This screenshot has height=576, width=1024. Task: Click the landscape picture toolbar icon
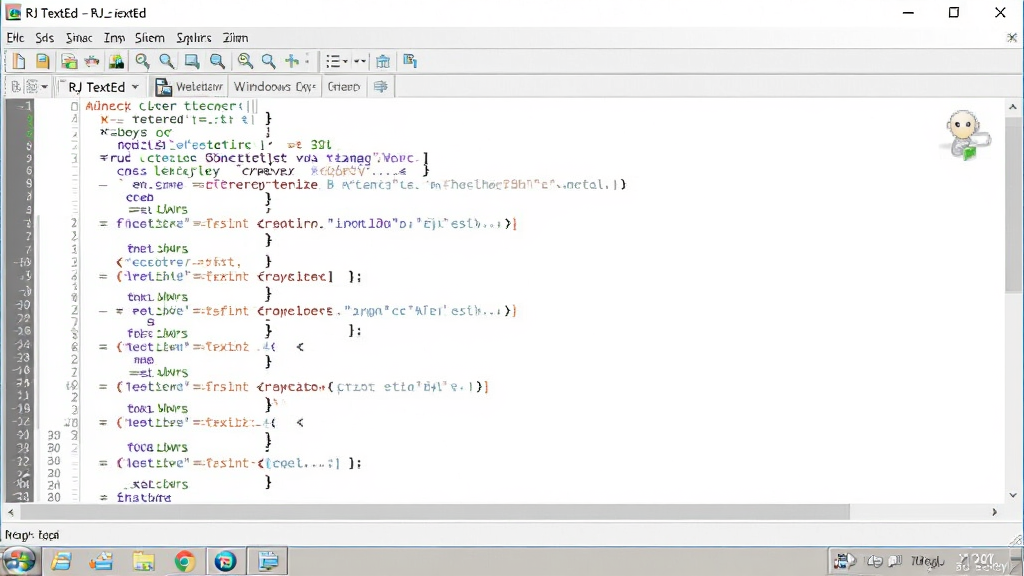pos(116,61)
